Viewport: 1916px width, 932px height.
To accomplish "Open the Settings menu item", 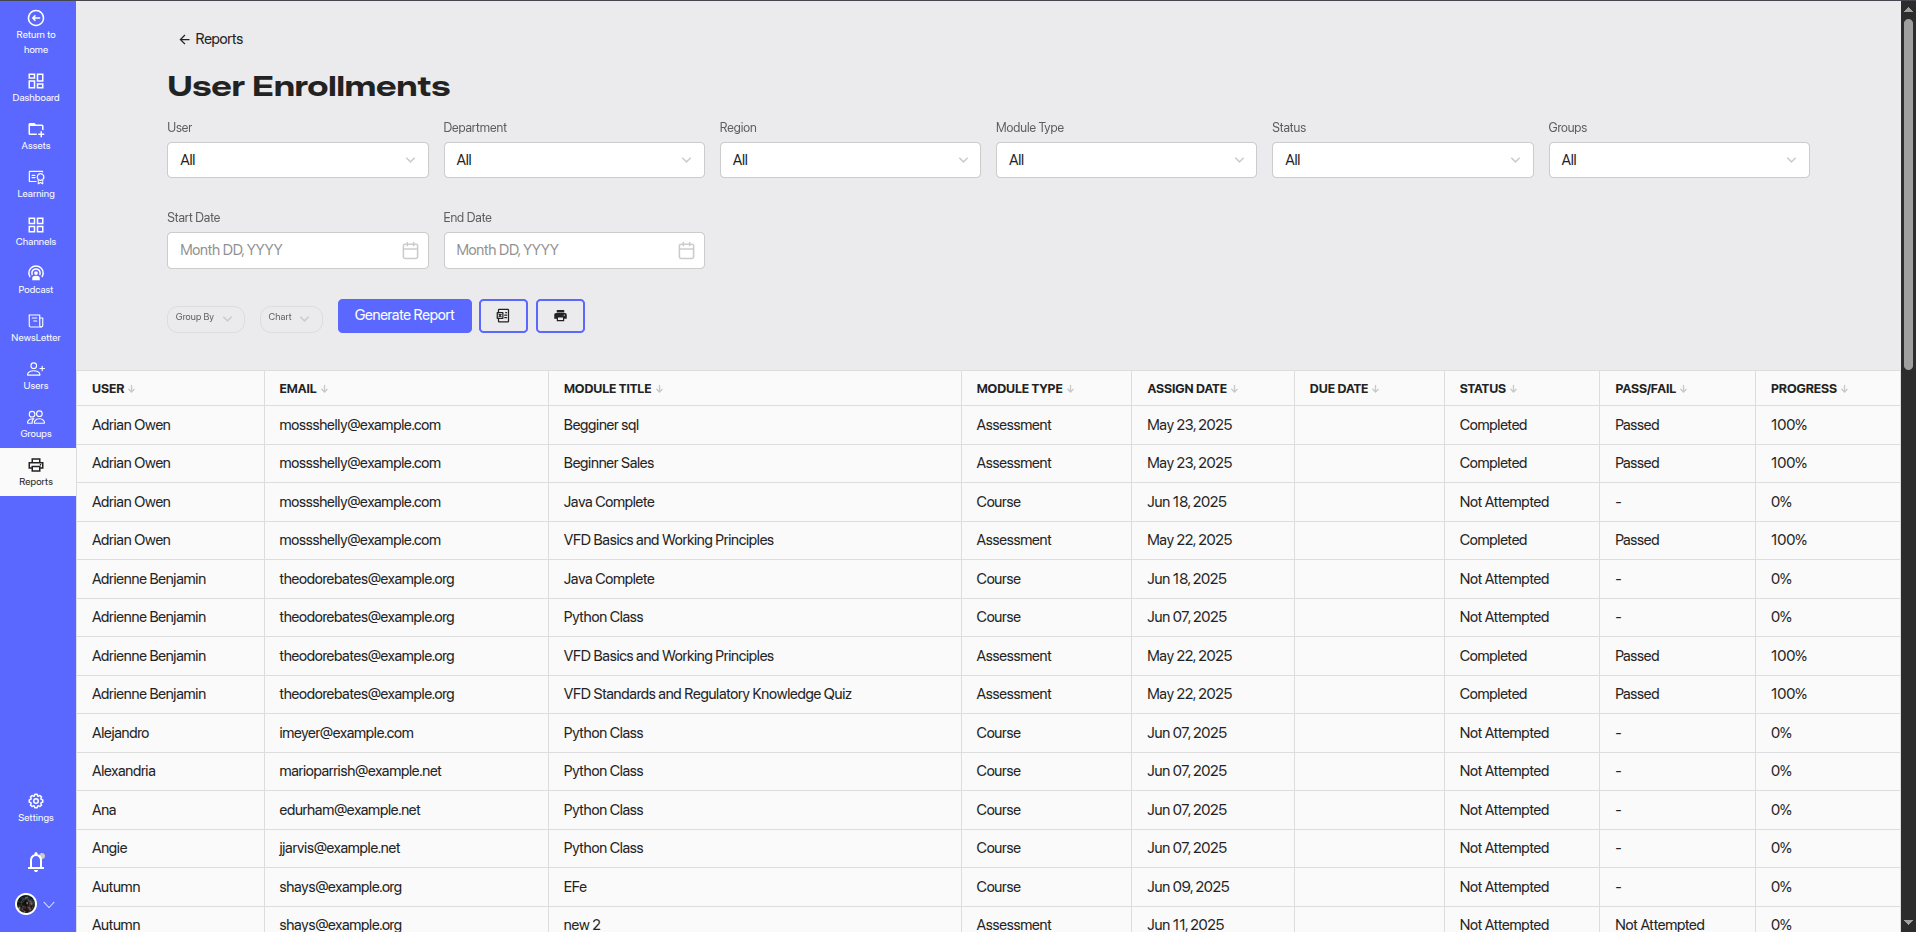I will [36, 808].
